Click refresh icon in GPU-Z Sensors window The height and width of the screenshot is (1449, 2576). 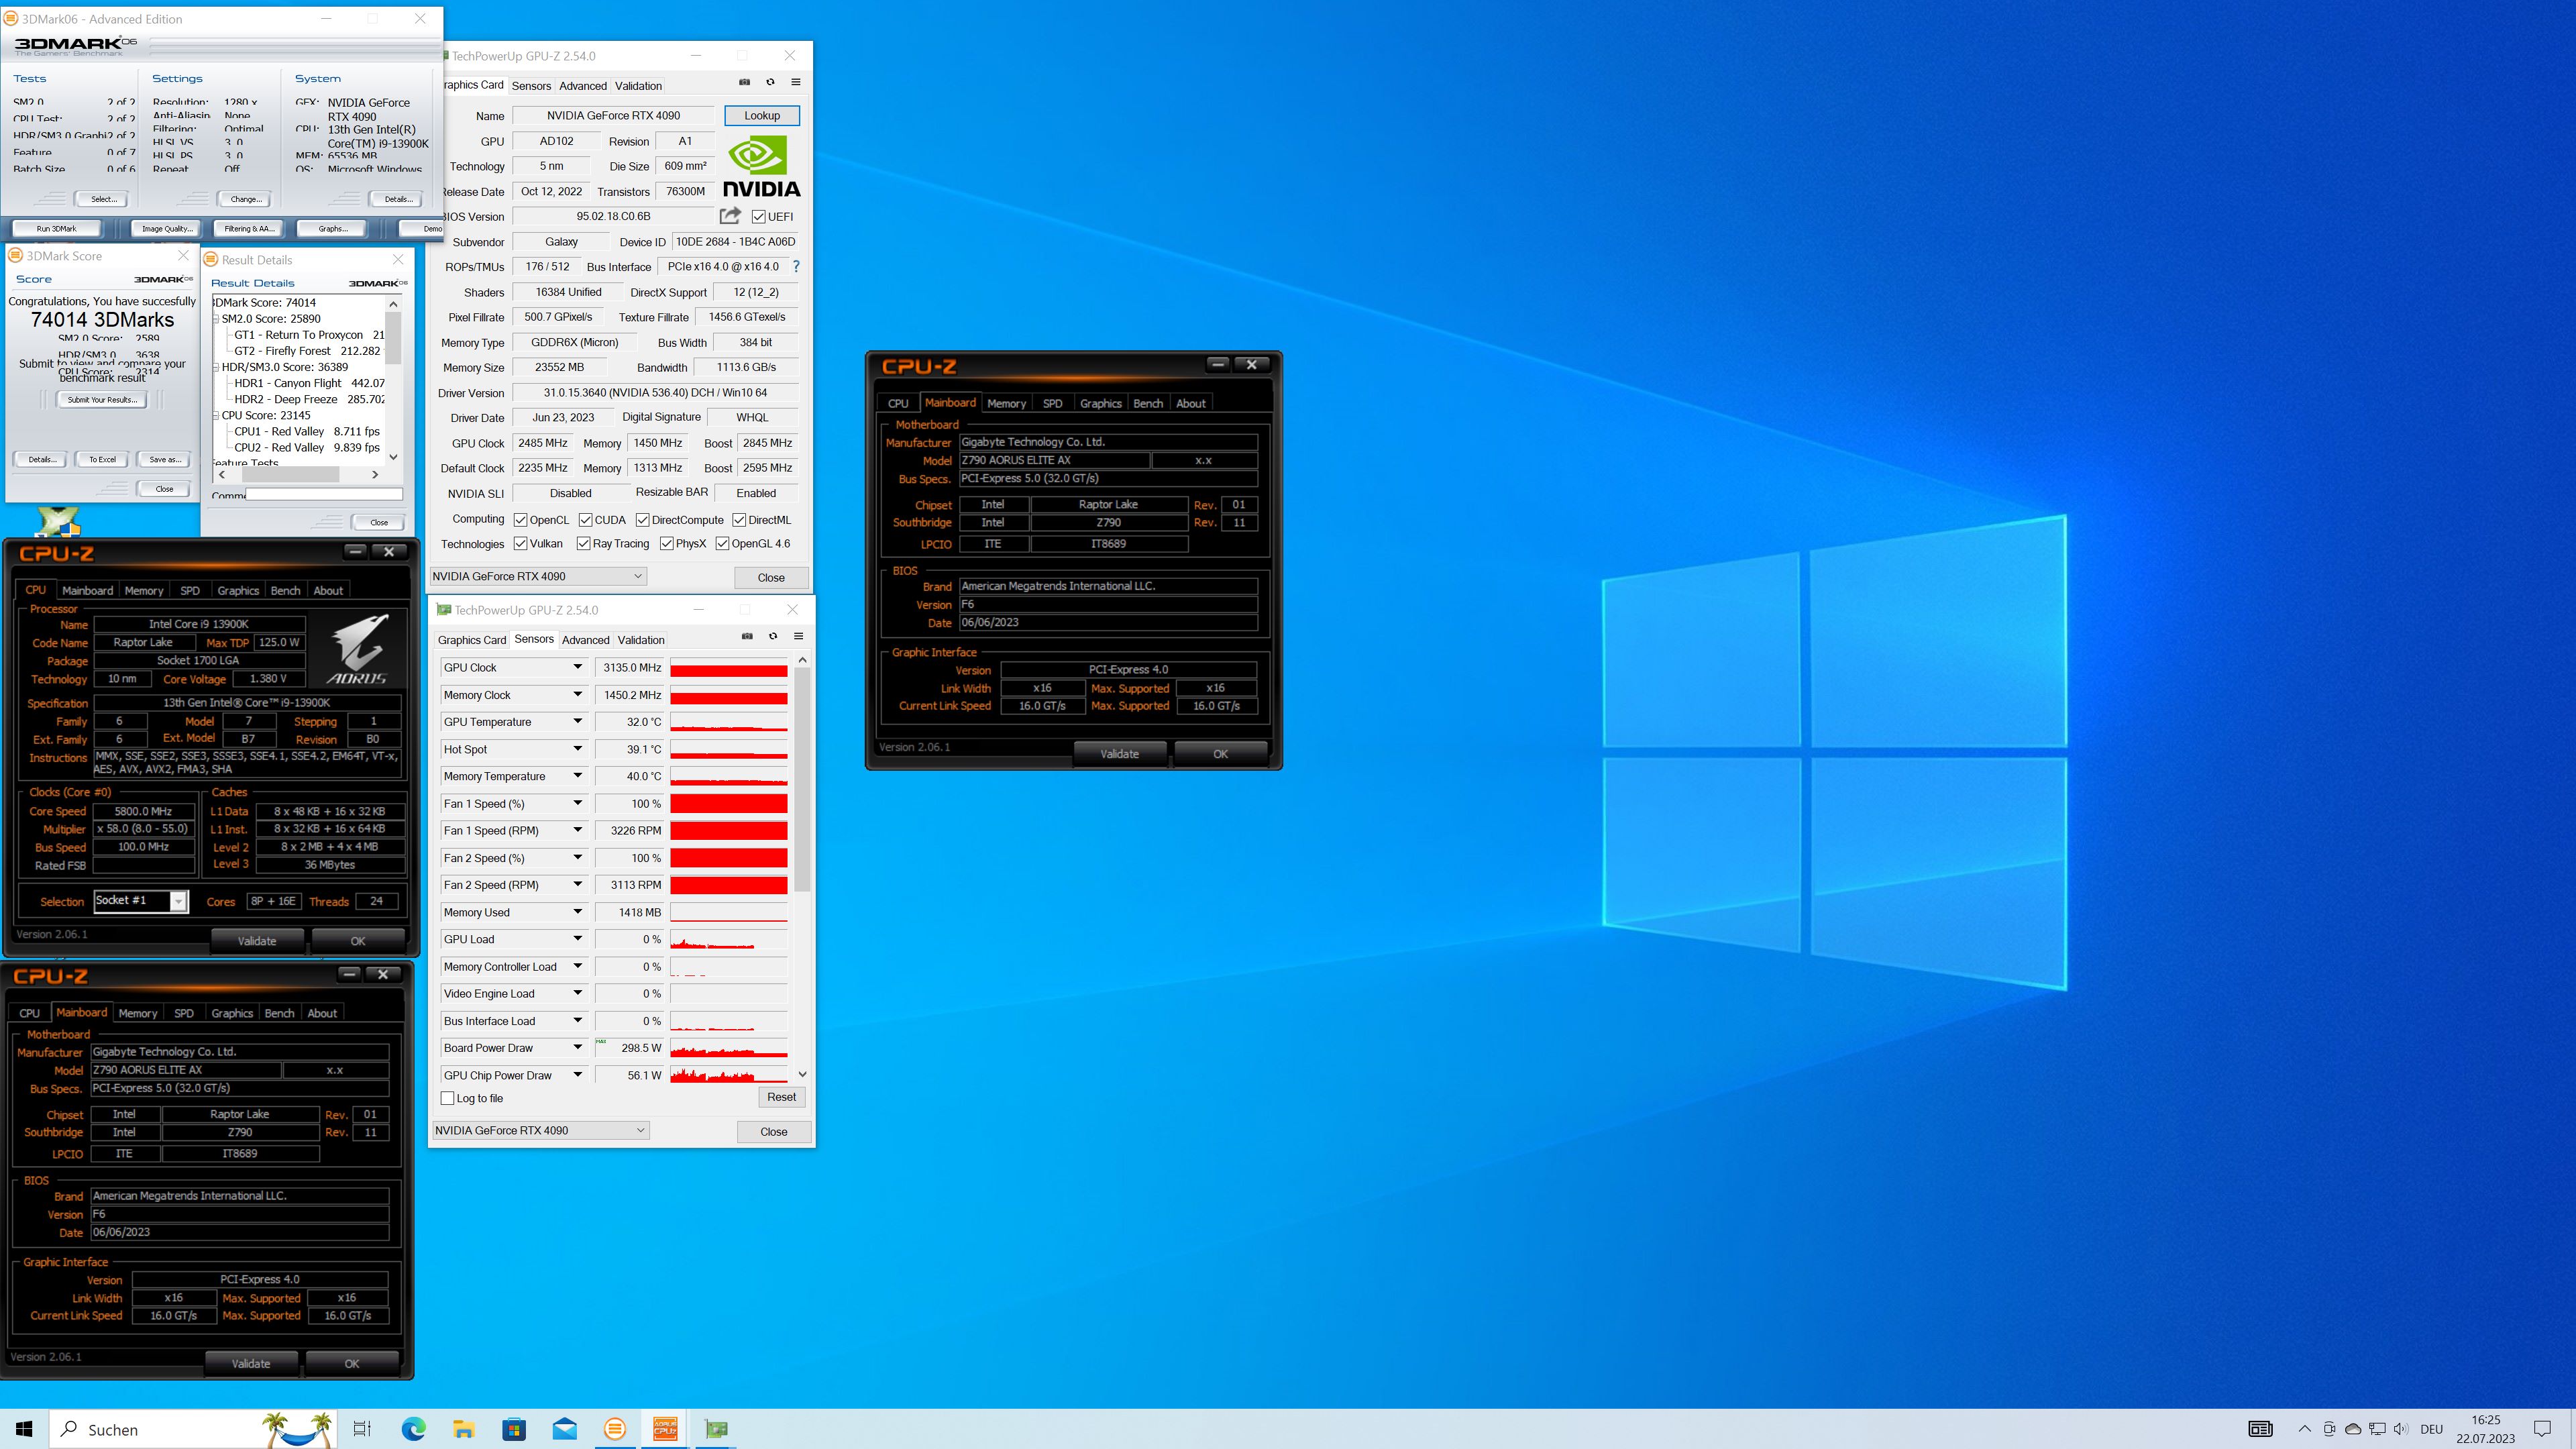(x=773, y=636)
